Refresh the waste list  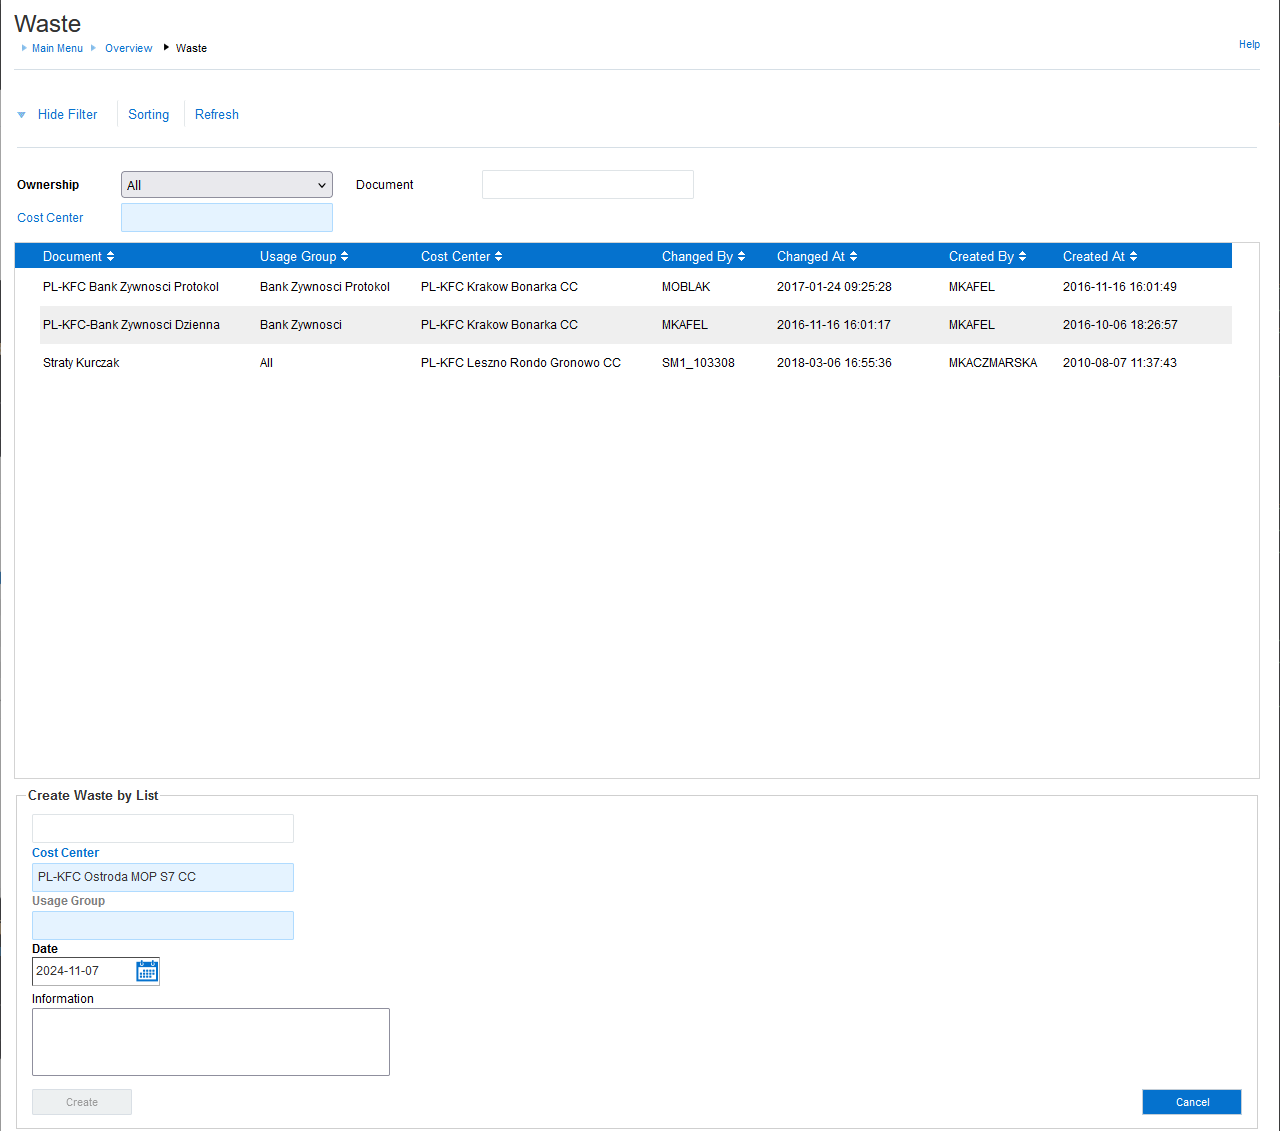point(216,115)
